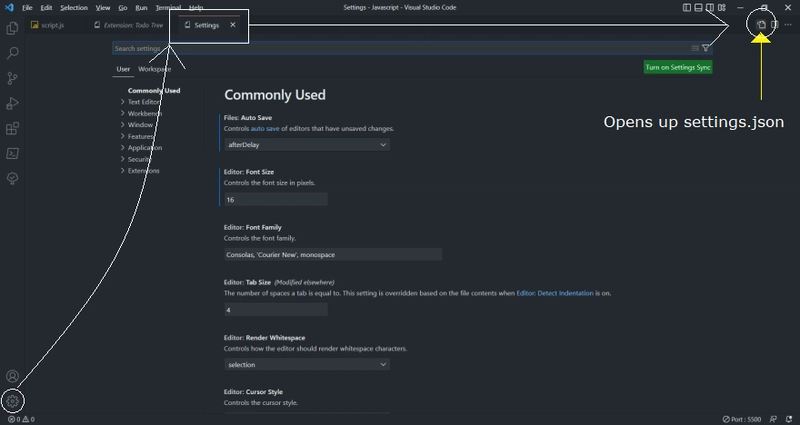
Task: Select the User settings scope tab
Action: [x=123, y=69]
